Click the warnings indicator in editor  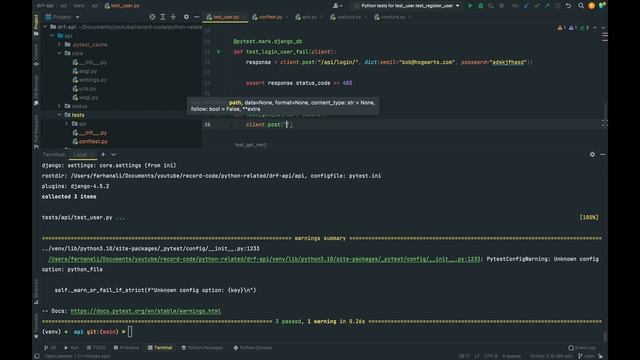point(562,28)
